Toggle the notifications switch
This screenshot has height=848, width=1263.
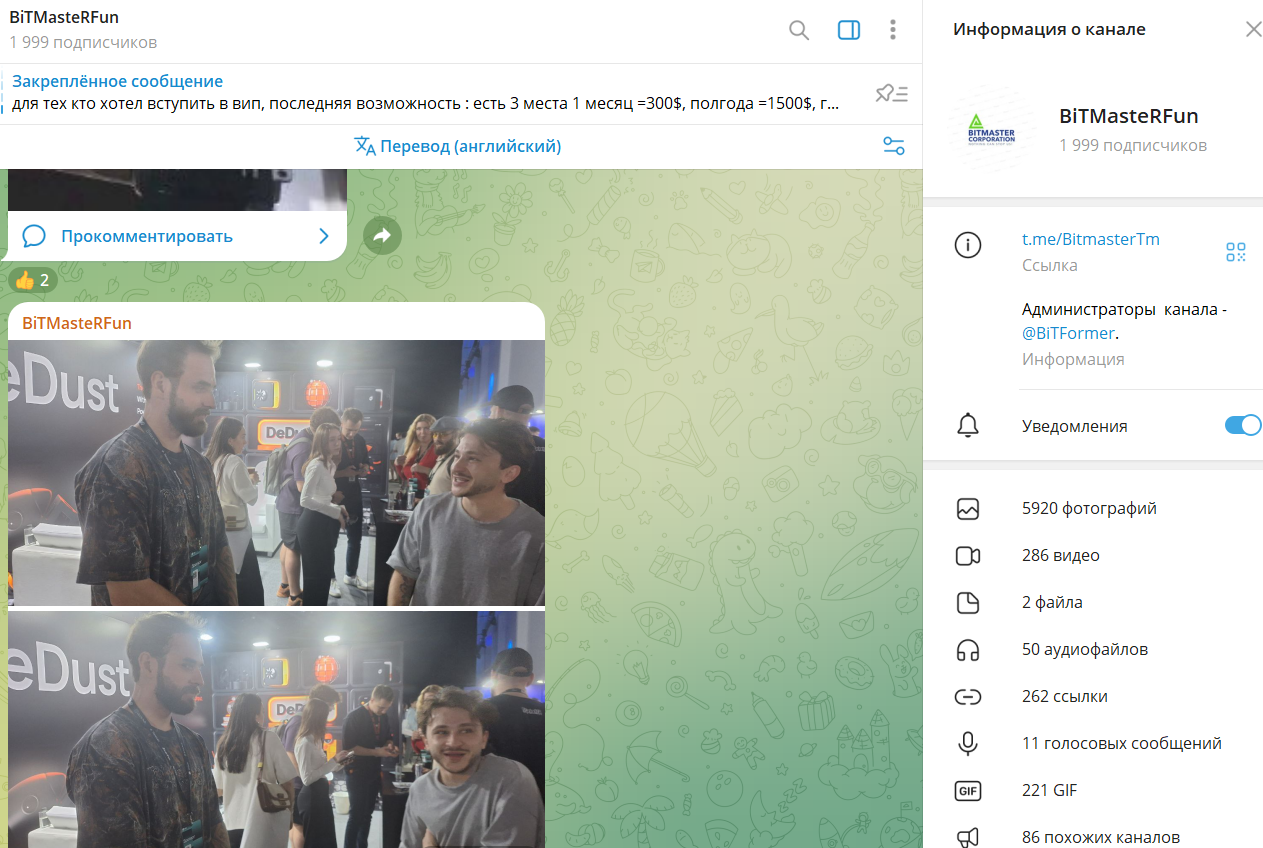(x=1243, y=425)
